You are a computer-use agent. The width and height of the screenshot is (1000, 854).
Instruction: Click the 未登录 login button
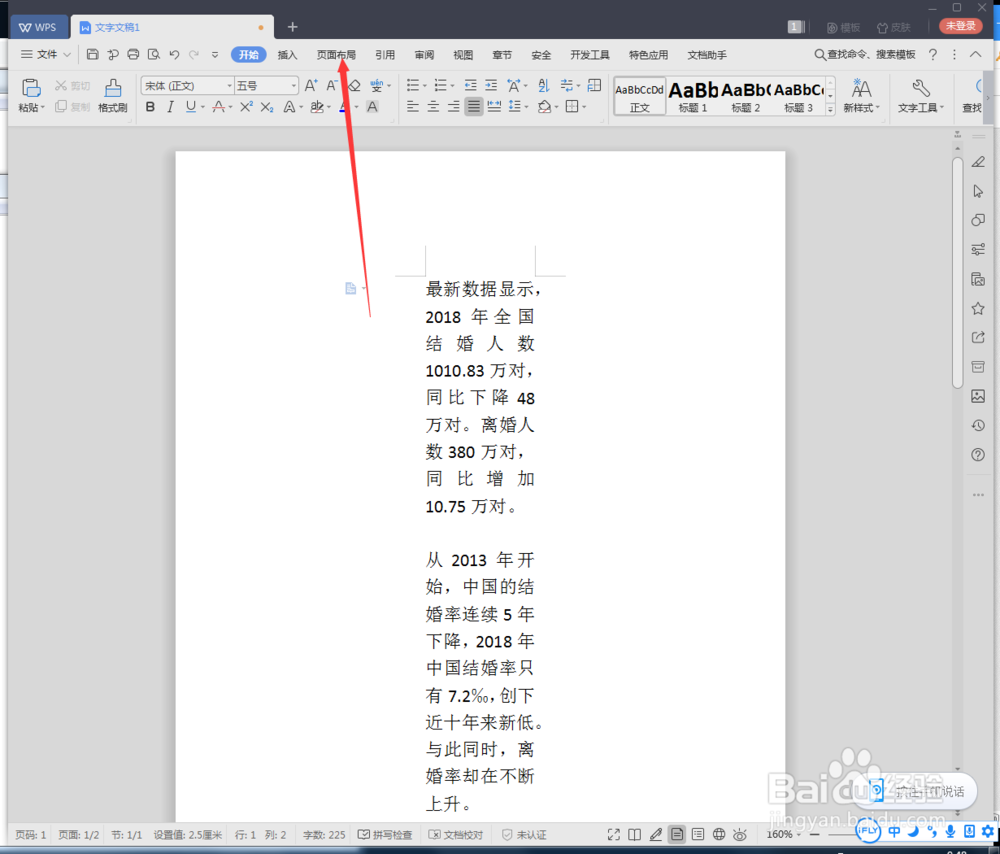pyautogui.click(x=959, y=24)
